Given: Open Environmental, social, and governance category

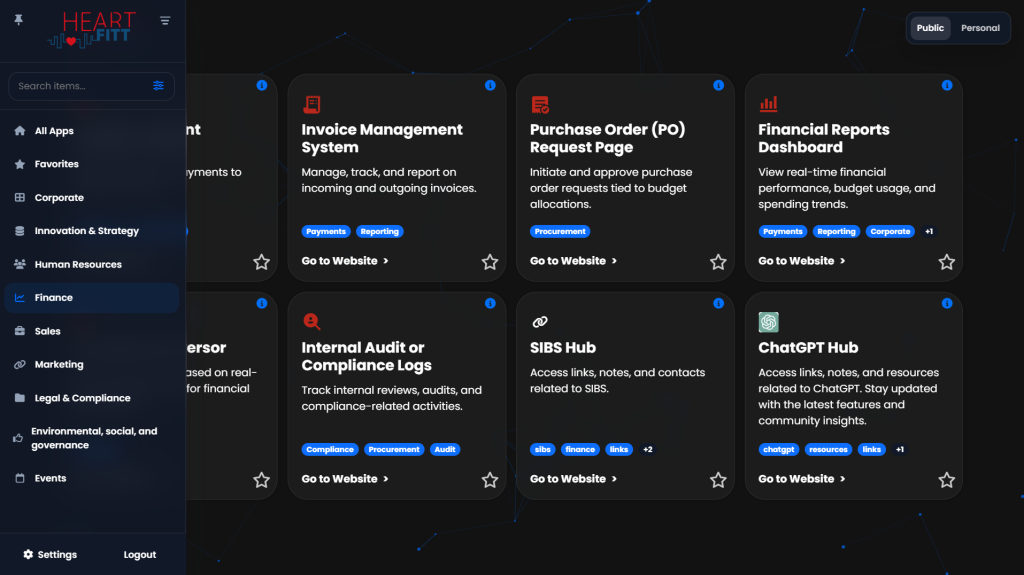Looking at the screenshot, I should coord(91,438).
